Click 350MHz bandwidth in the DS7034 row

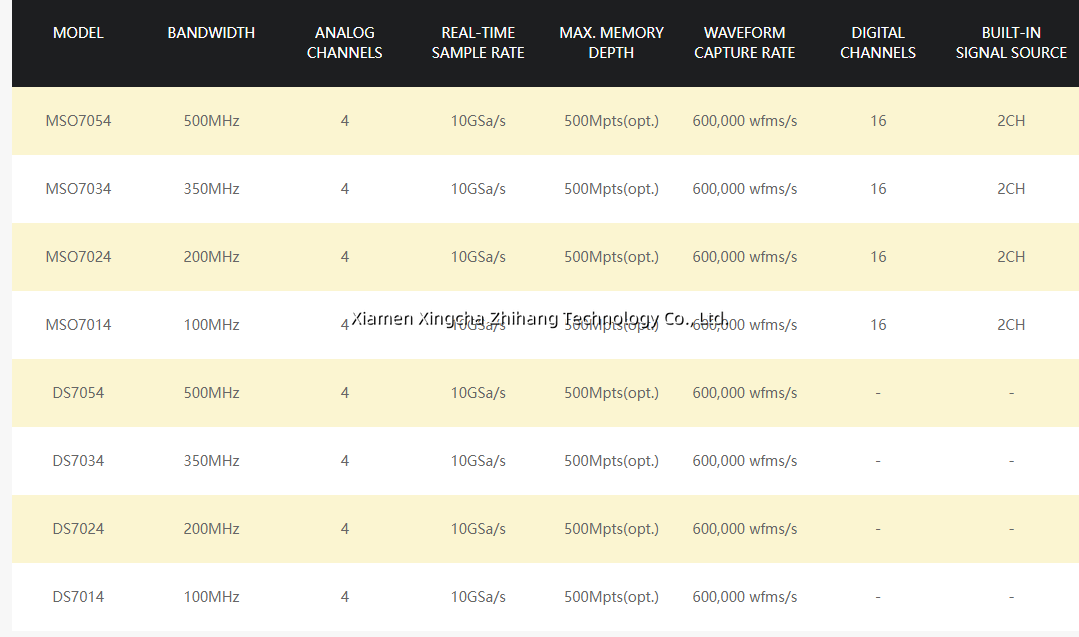[211, 461]
